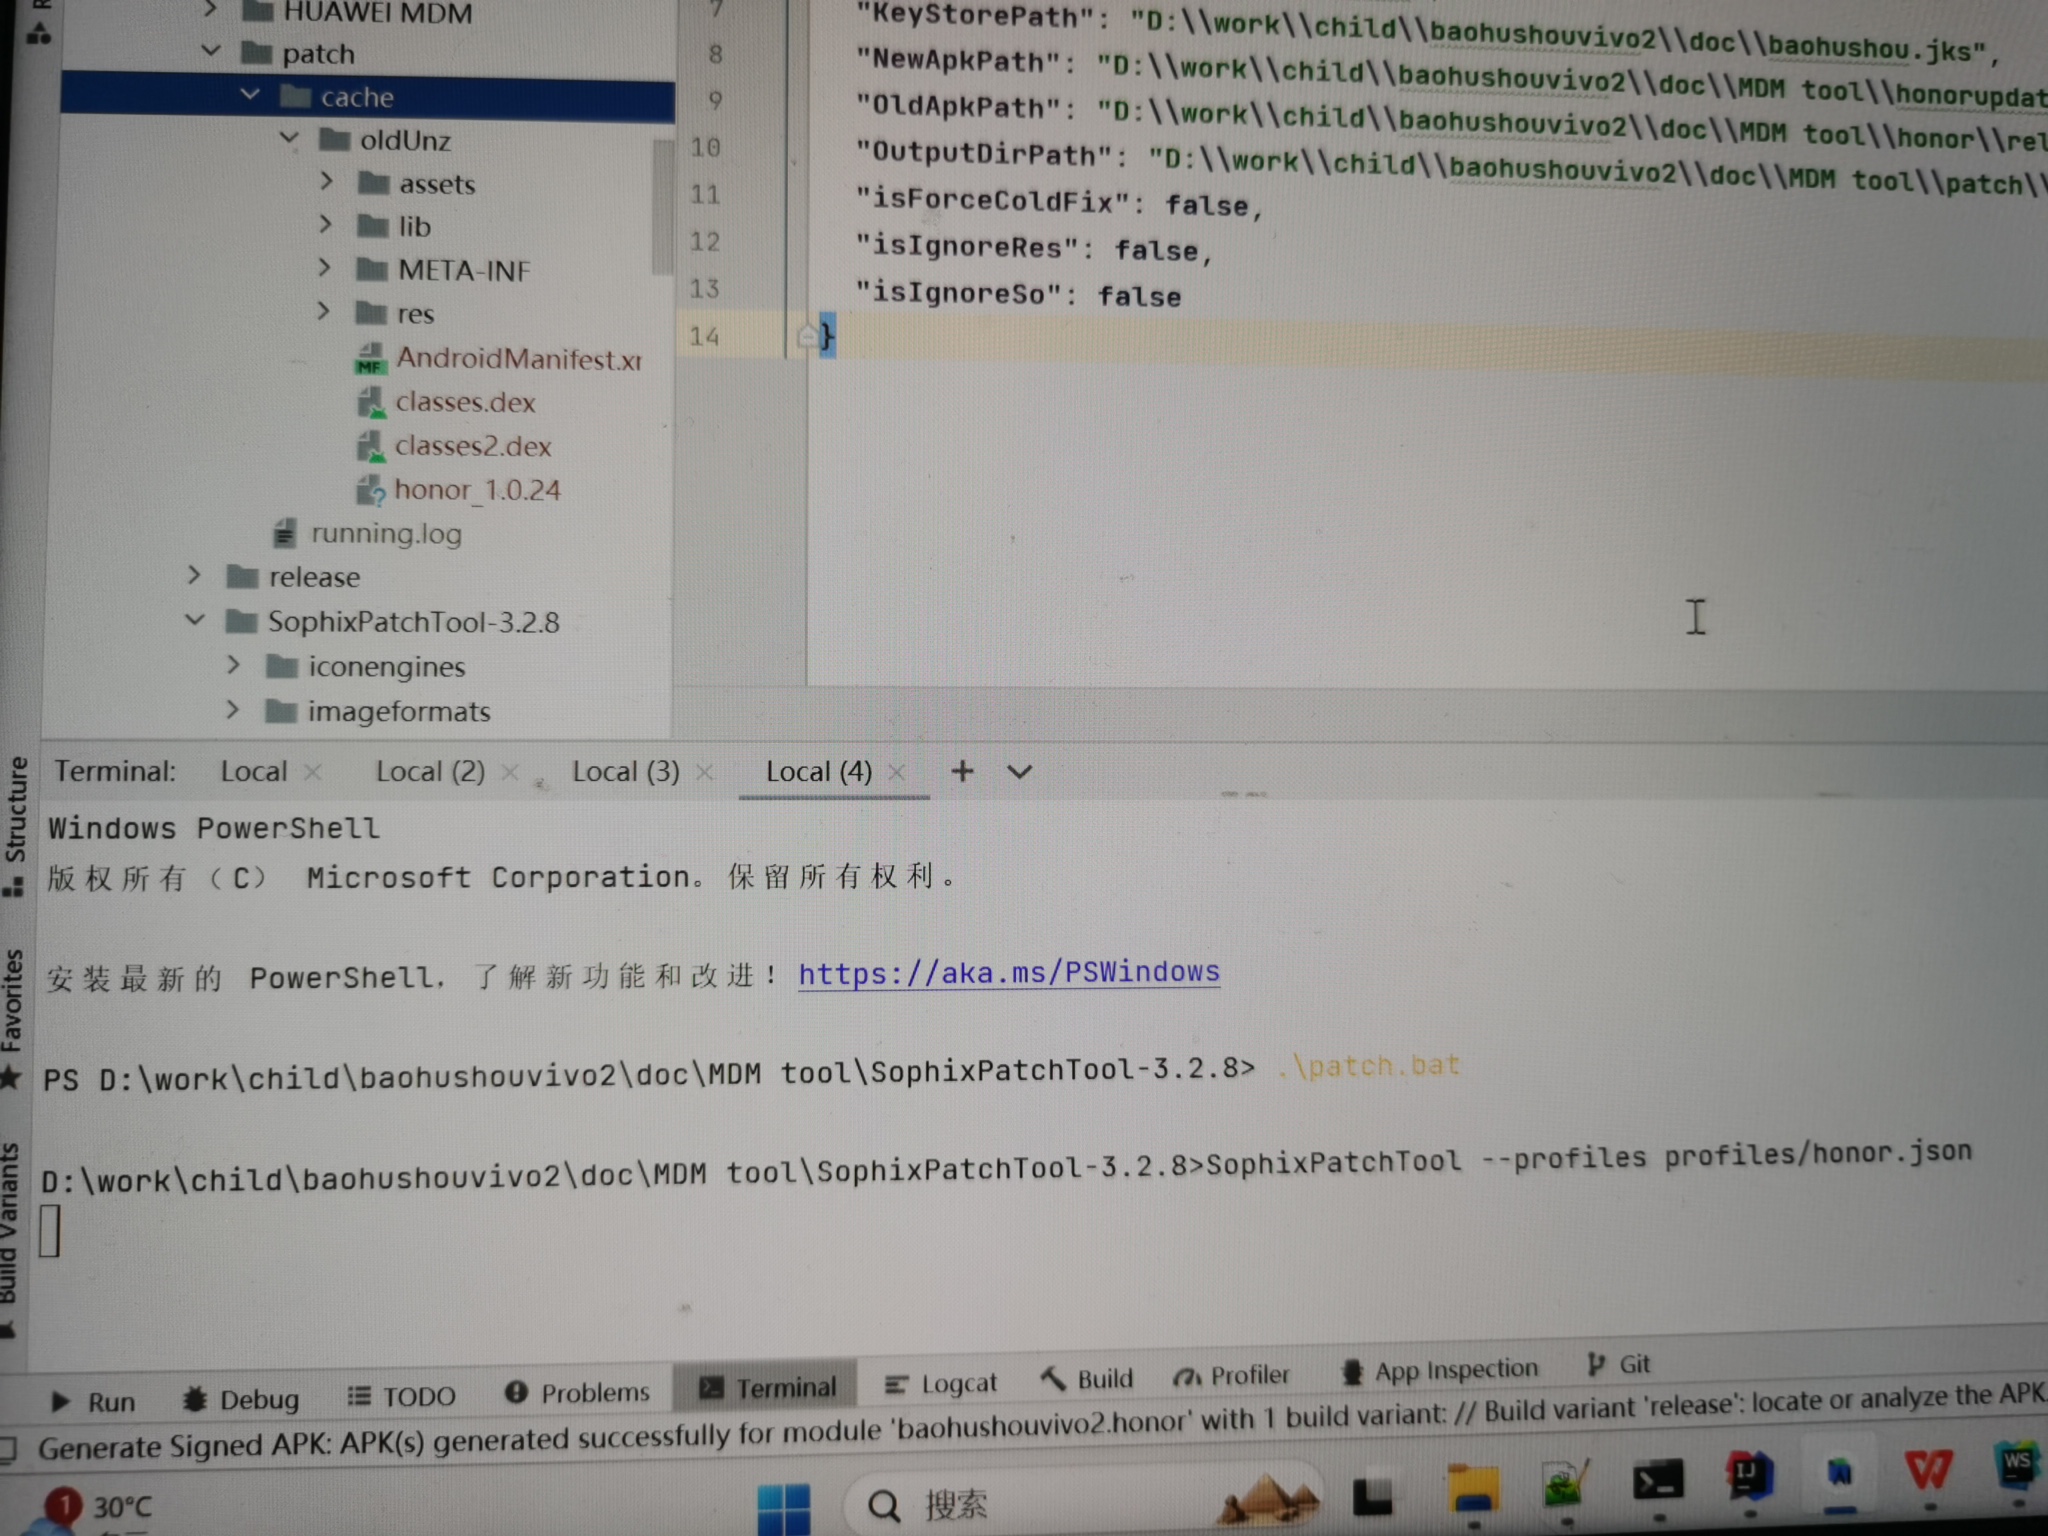Expand the assets folder
Viewport: 2048px width, 1536px height.
coord(326,182)
